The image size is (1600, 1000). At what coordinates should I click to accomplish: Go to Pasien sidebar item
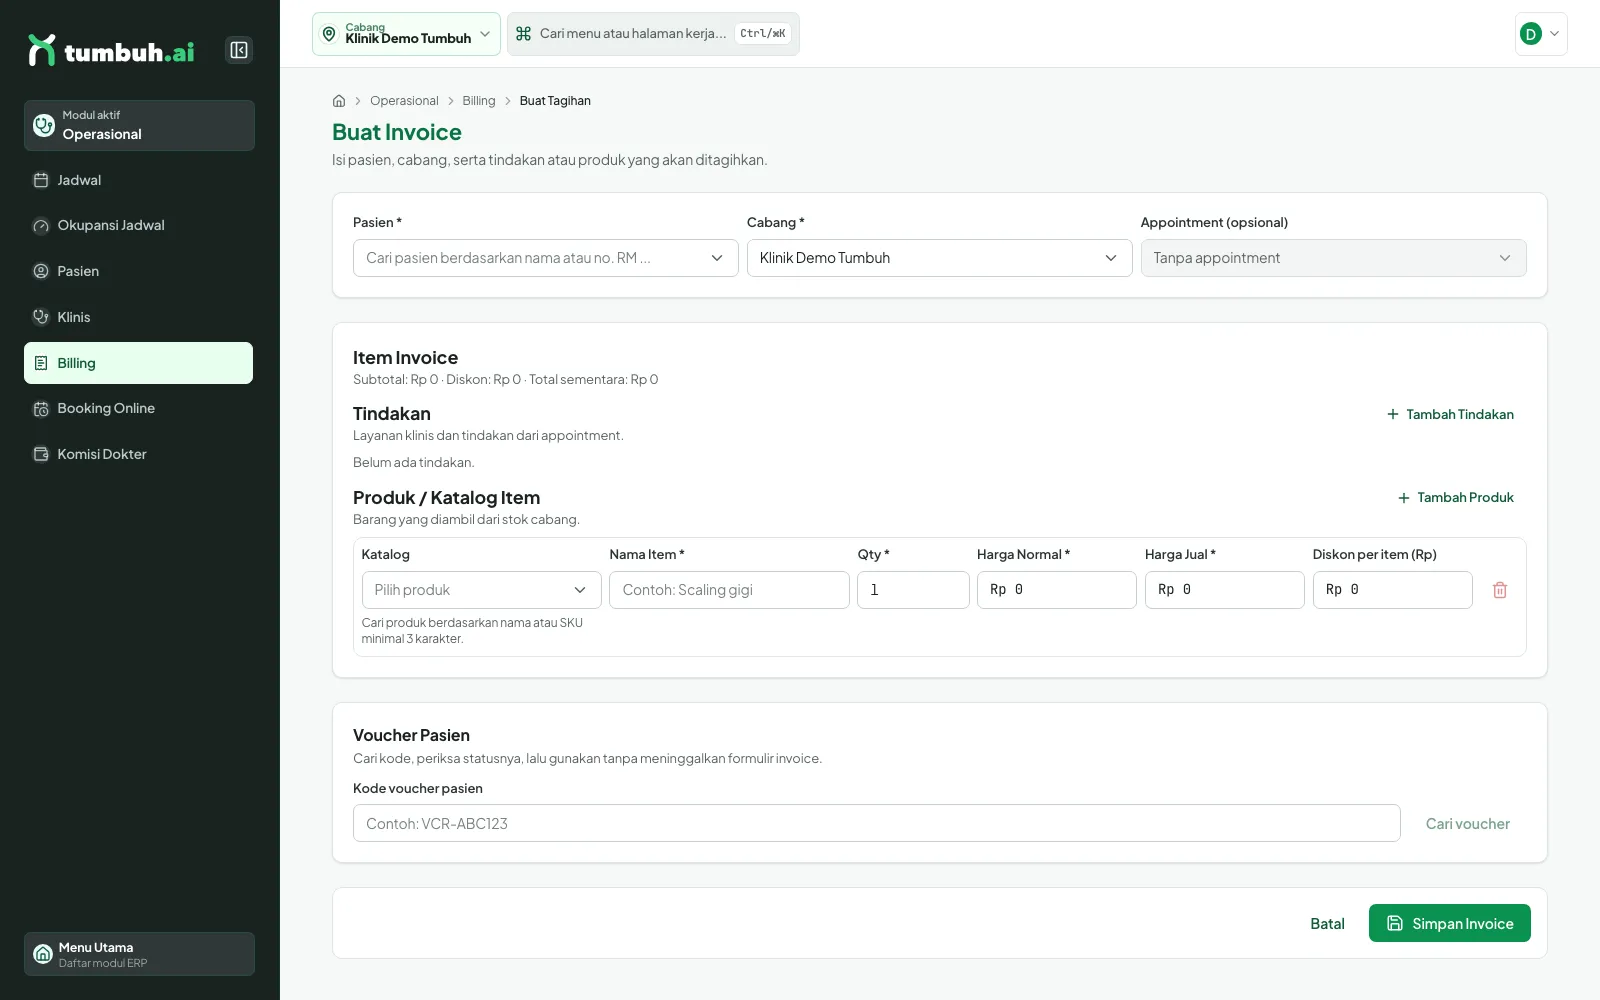[x=139, y=271]
